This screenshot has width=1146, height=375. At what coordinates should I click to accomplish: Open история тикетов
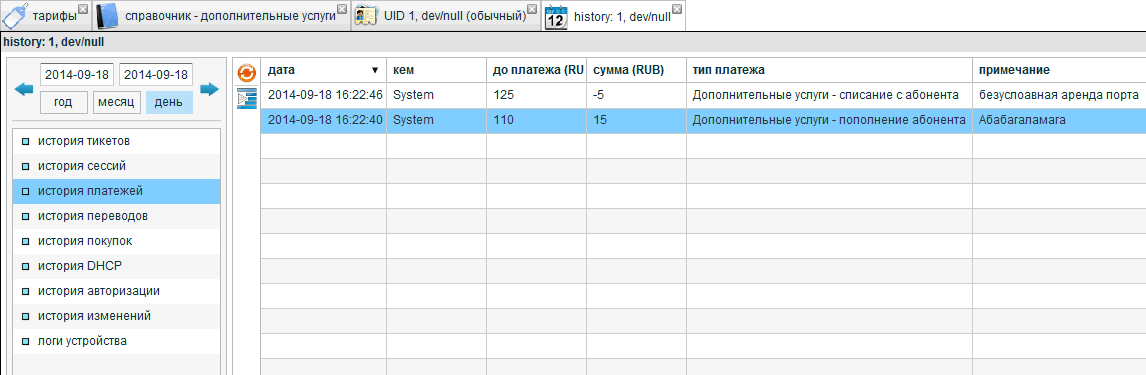point(117,141)
